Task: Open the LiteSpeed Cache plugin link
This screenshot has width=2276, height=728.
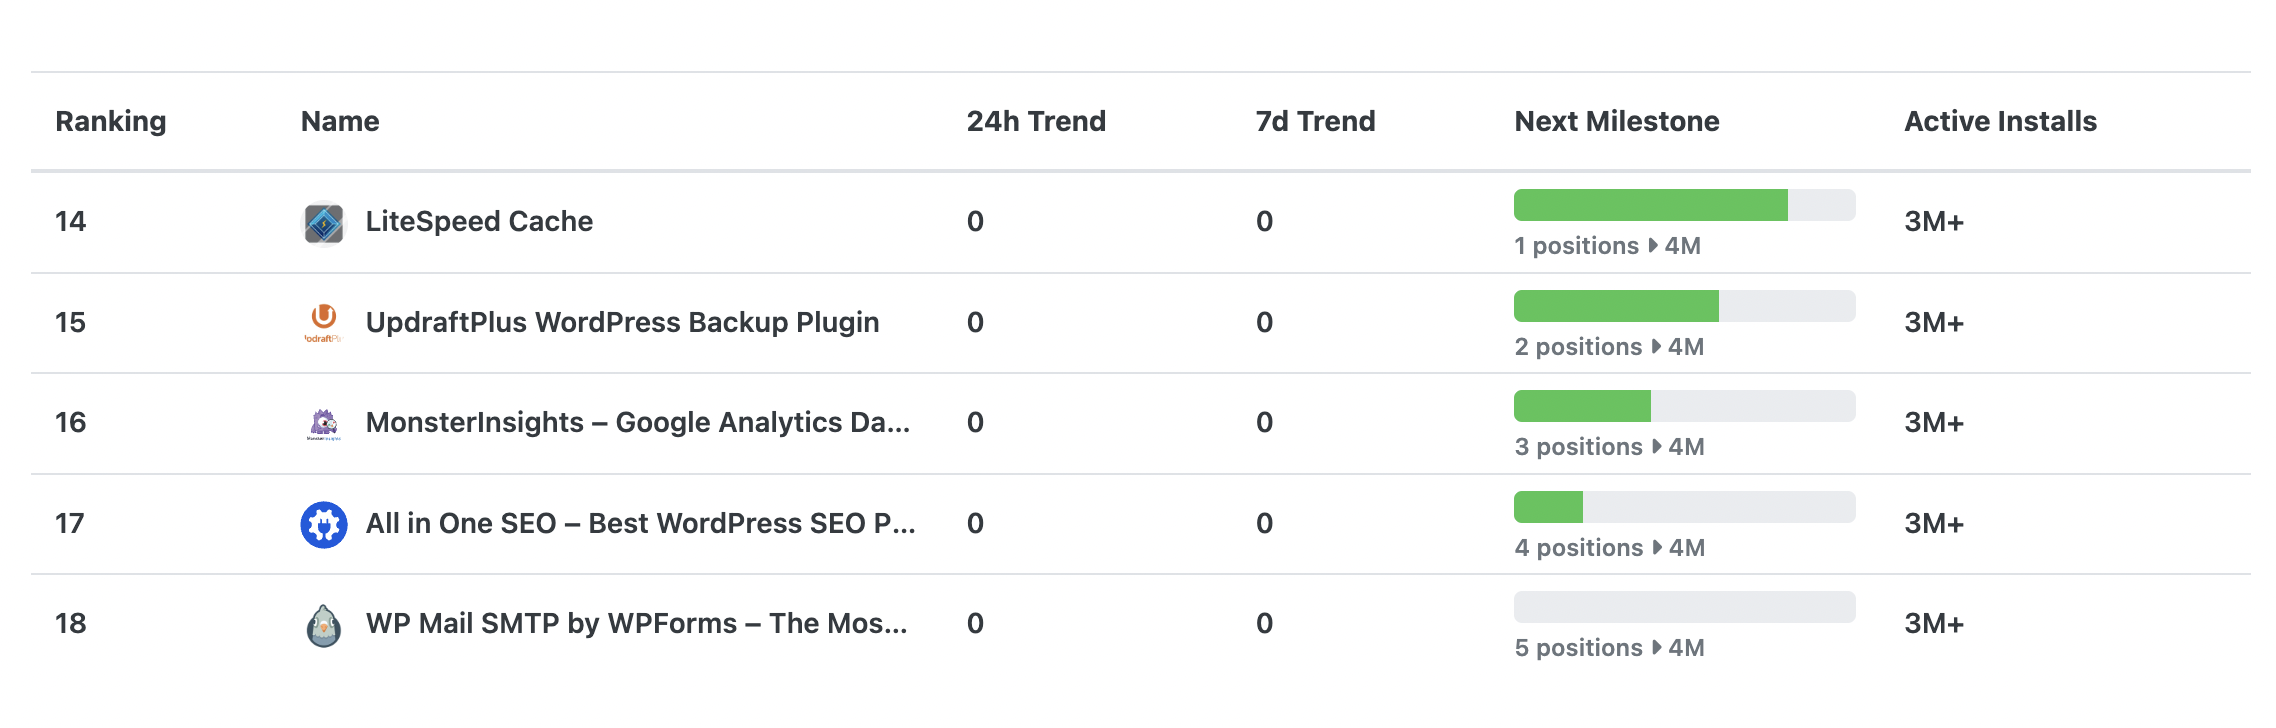Action: [x=479, y=221]
